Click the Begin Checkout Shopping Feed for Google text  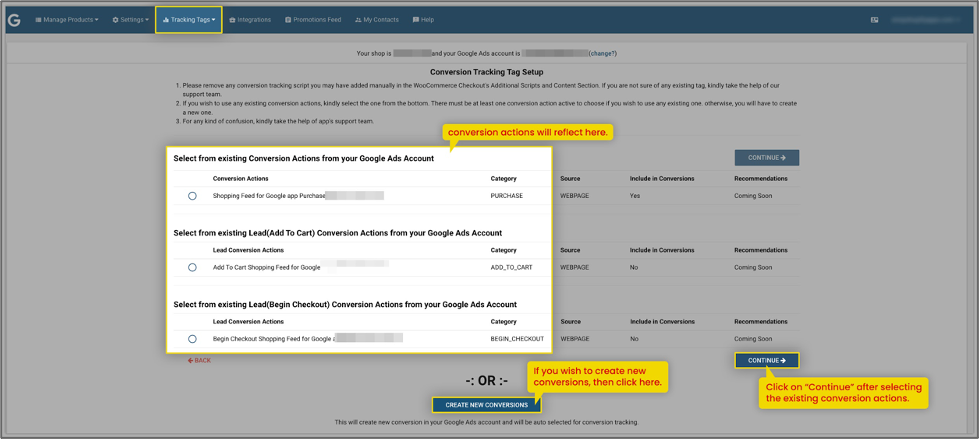click(274, 338)
